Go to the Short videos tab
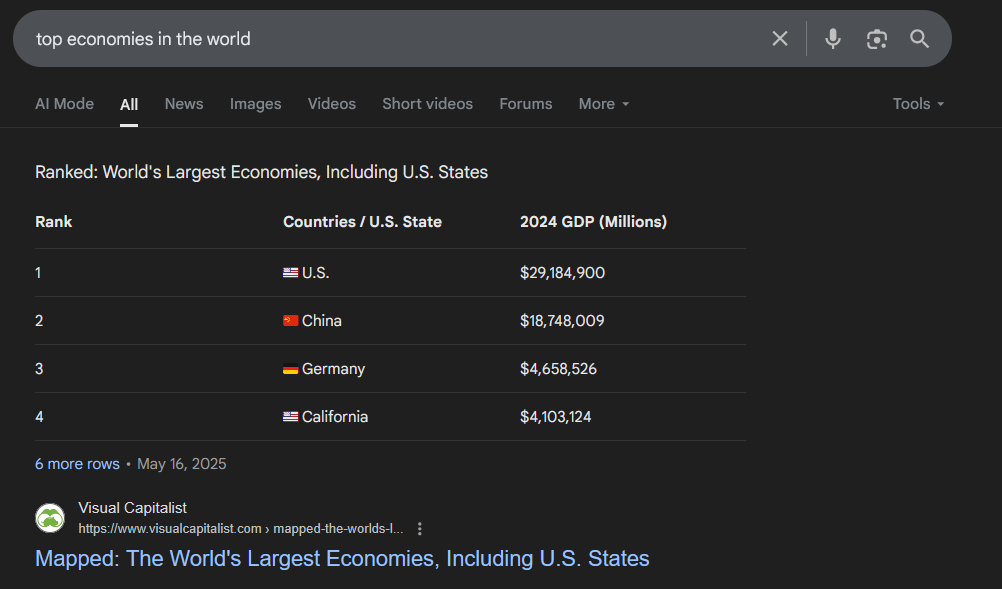The width and height of the screenshot is (1002, 589). [428, 104]
